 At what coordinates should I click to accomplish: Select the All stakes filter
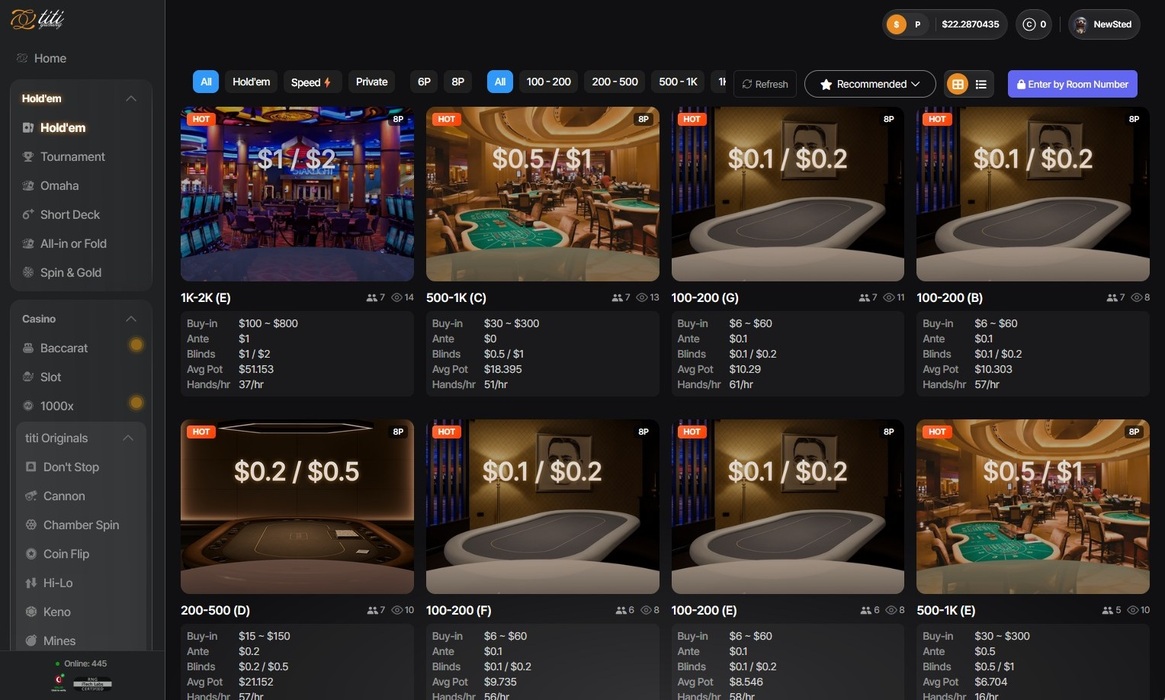coord(500,82)
